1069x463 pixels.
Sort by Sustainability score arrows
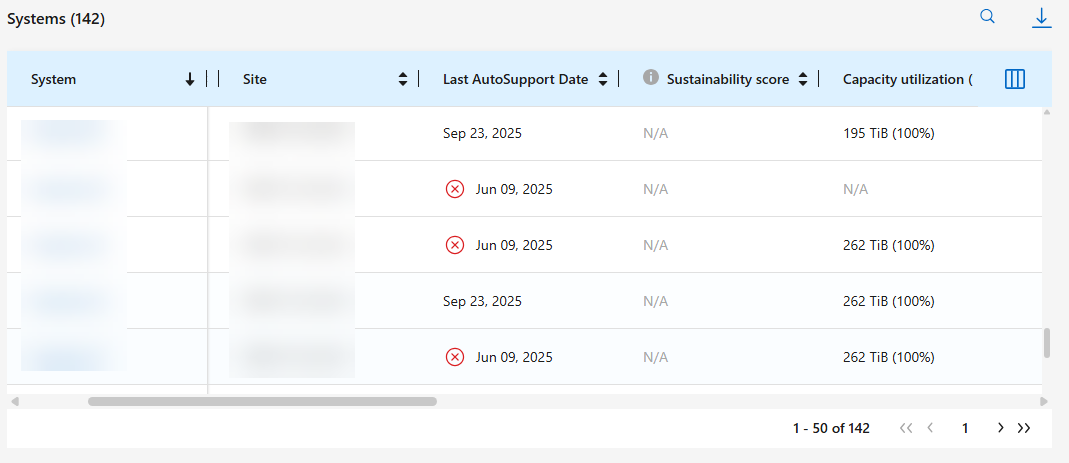pos(803,80)
